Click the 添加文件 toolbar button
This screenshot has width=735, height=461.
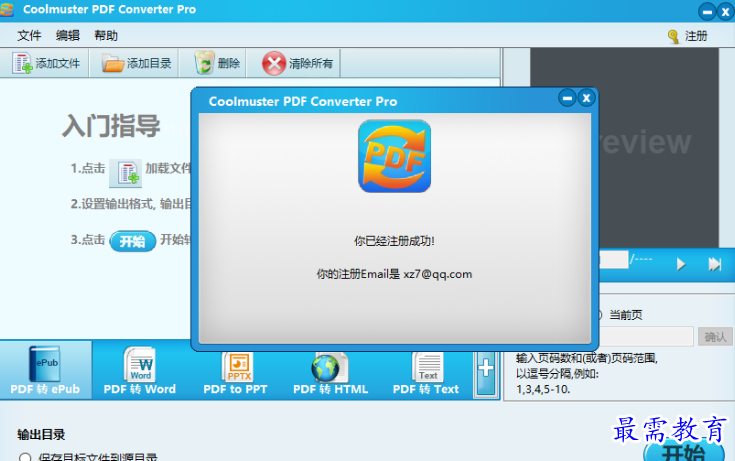point(45,63)
